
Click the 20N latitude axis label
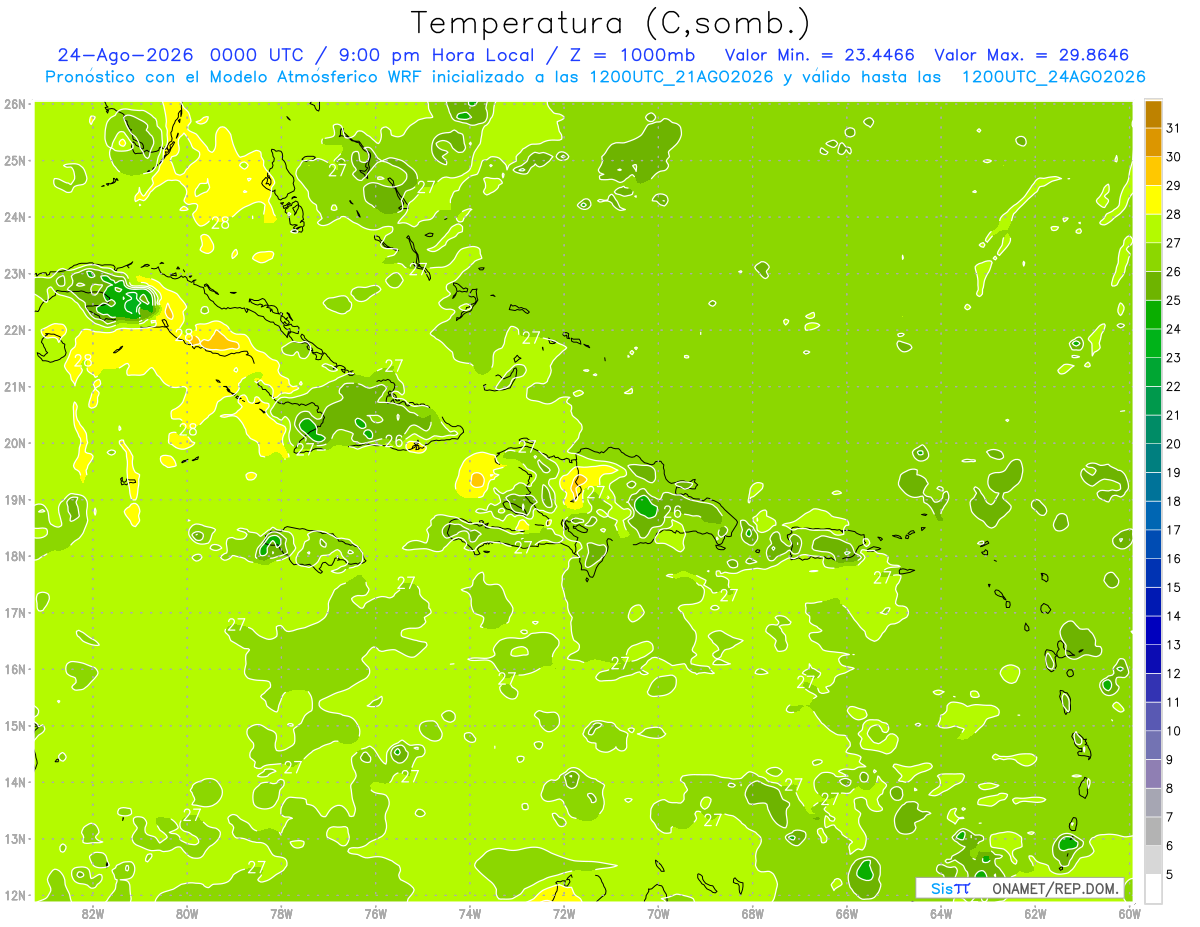15,443
